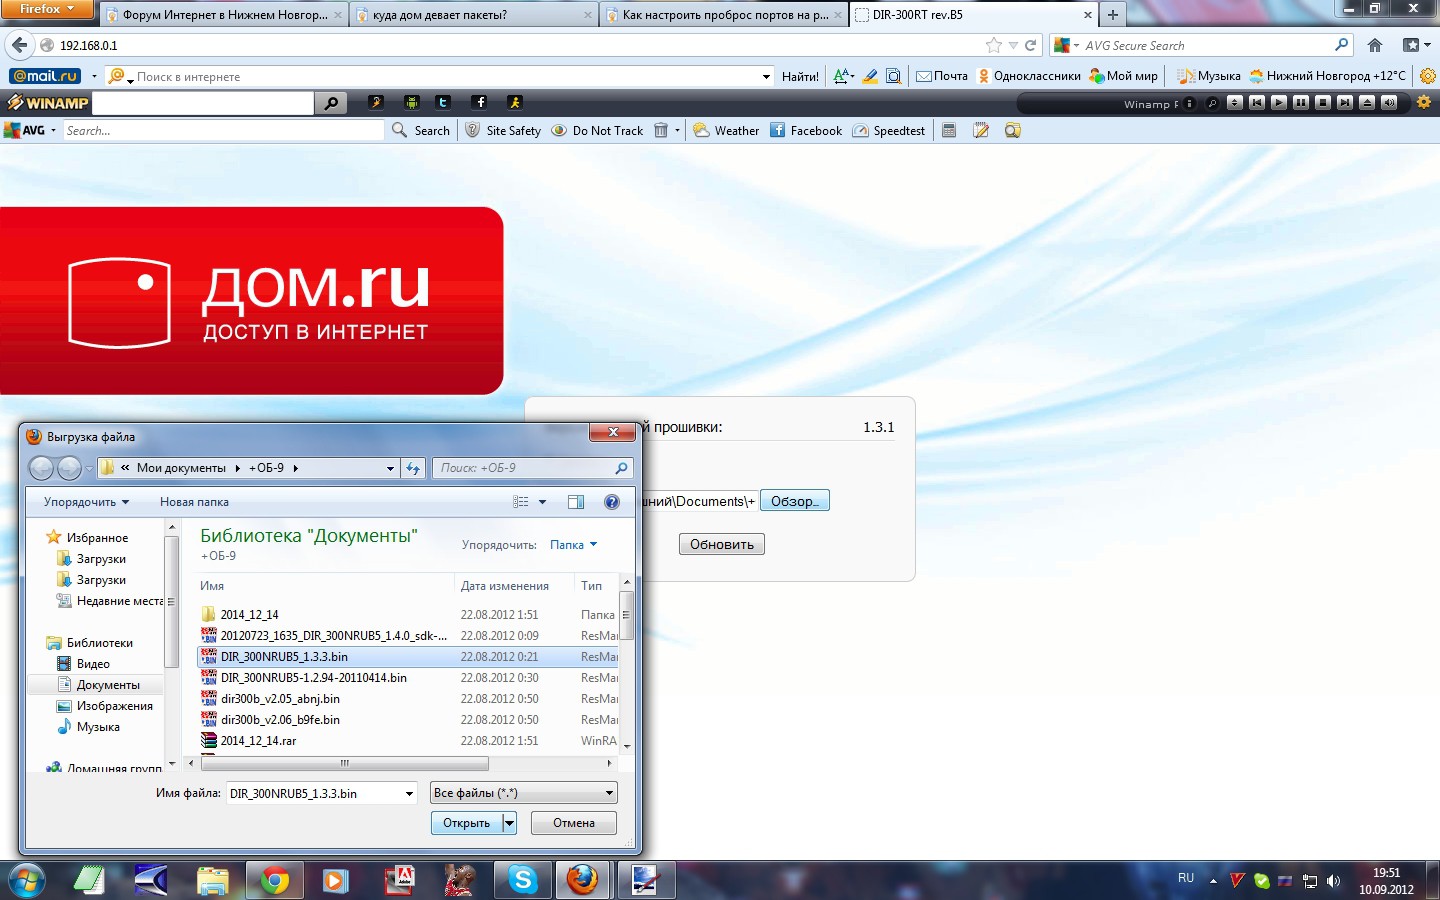Click the bookmark star in address bar
This screenshot has width=1440, height=900.
[993, 45]
